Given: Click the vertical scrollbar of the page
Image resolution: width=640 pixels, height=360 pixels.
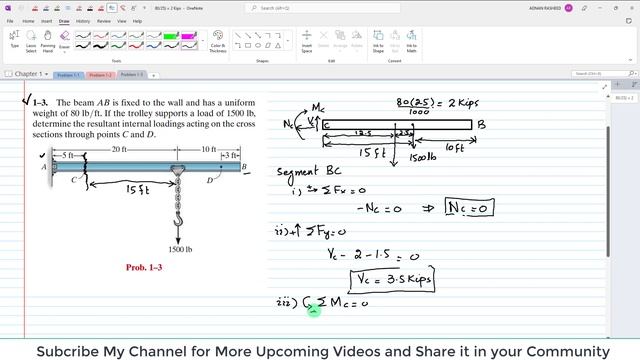Looking at the screenshot, I should [608, 191].
